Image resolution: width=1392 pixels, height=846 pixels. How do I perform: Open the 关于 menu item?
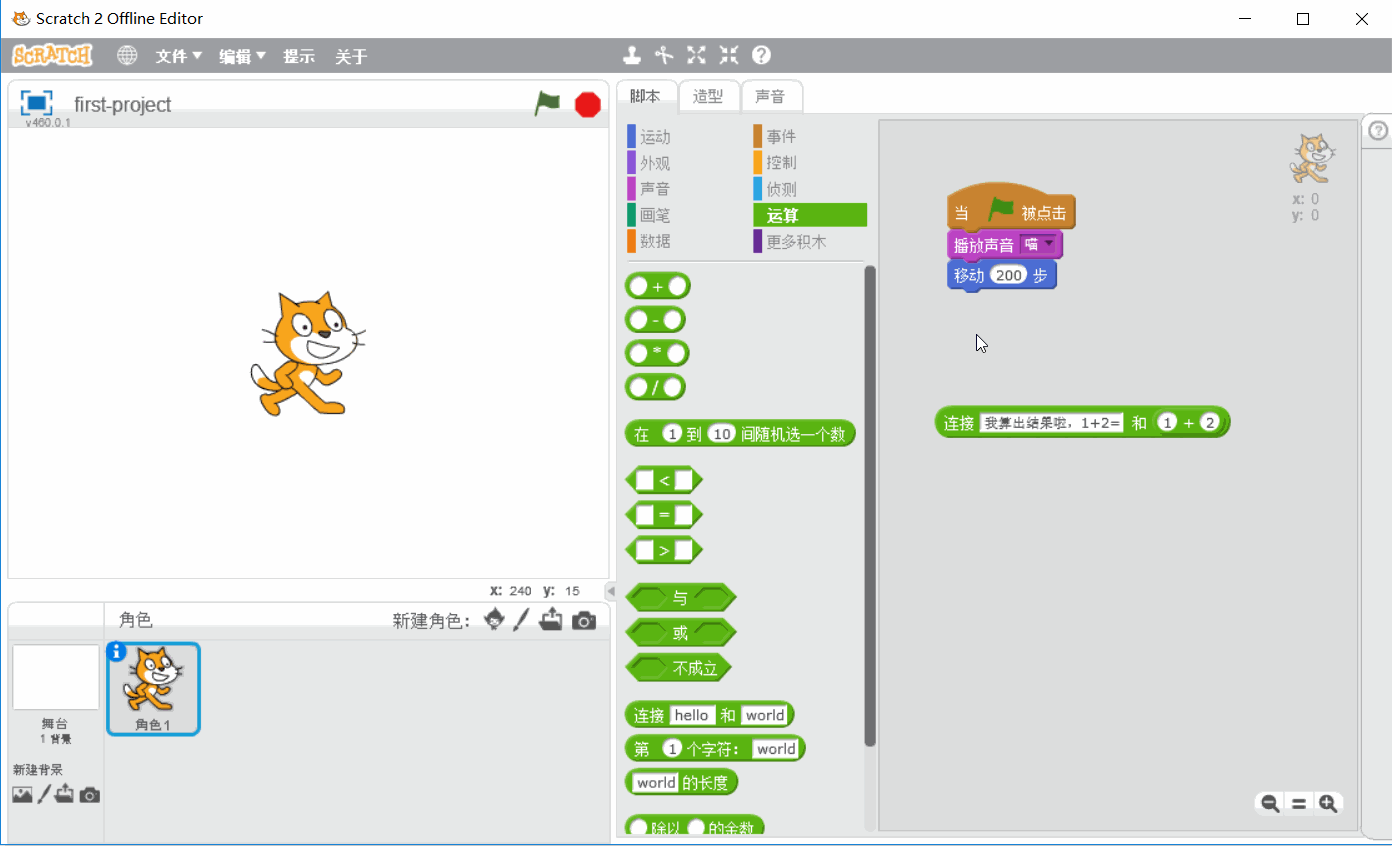coord(351,56)
